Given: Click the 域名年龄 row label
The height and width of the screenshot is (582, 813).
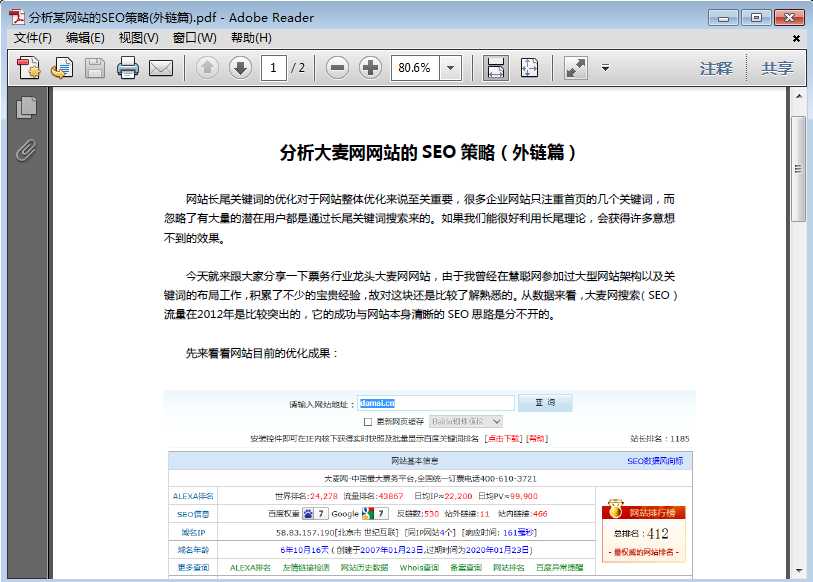Looking at the screenshot, I should pos(193,550).
